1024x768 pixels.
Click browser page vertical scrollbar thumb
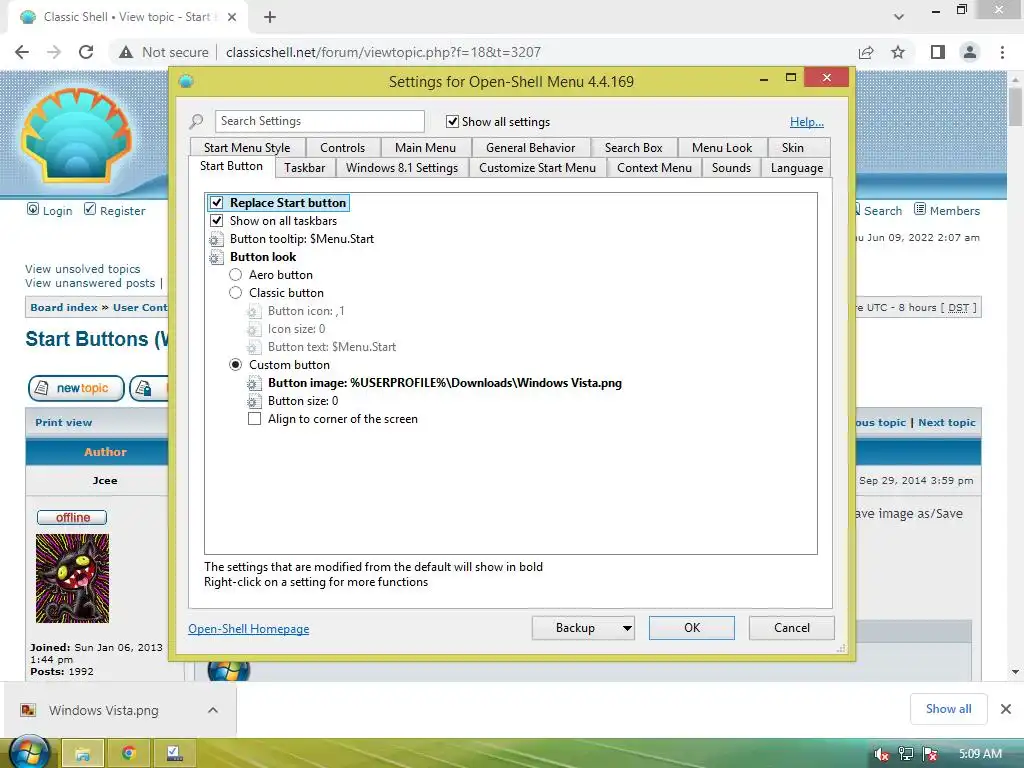coord(1015,106)
